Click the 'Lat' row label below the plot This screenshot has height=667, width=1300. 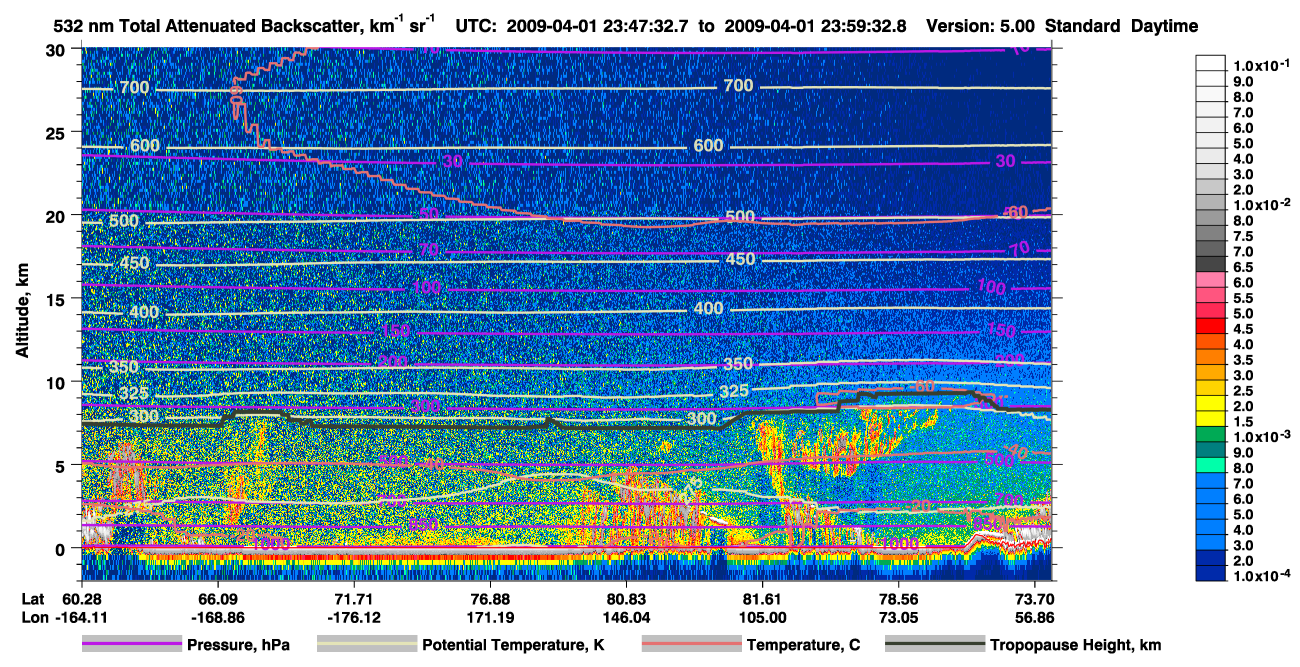pos(32,598)
